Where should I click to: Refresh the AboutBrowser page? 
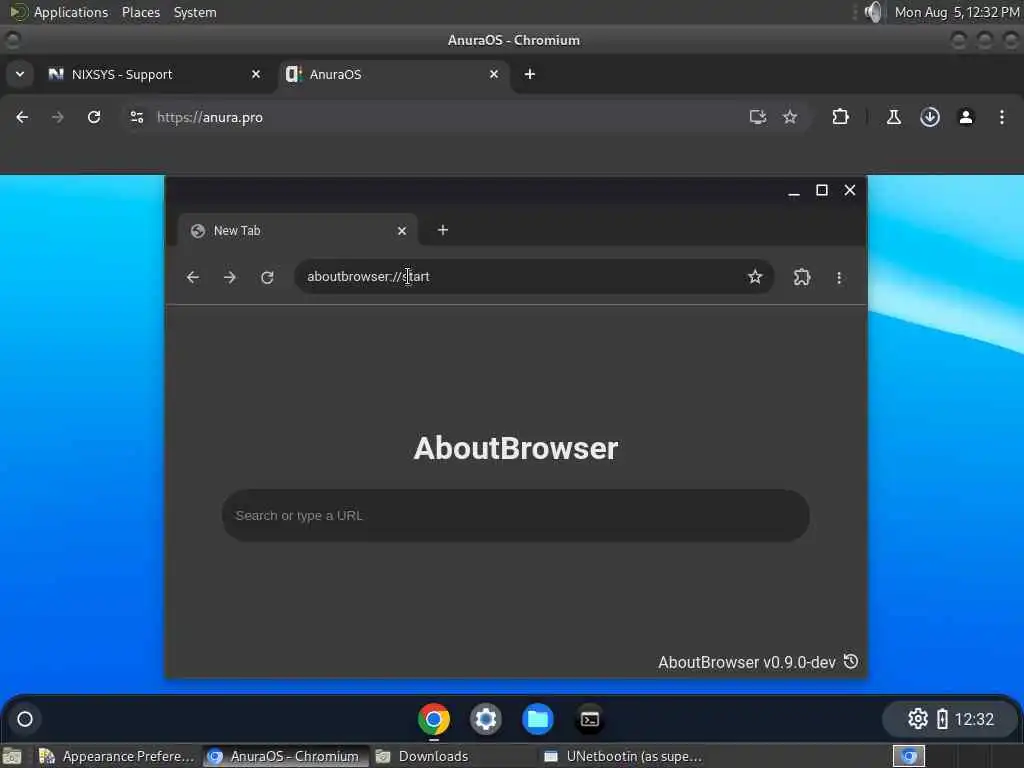pos(267,278)
